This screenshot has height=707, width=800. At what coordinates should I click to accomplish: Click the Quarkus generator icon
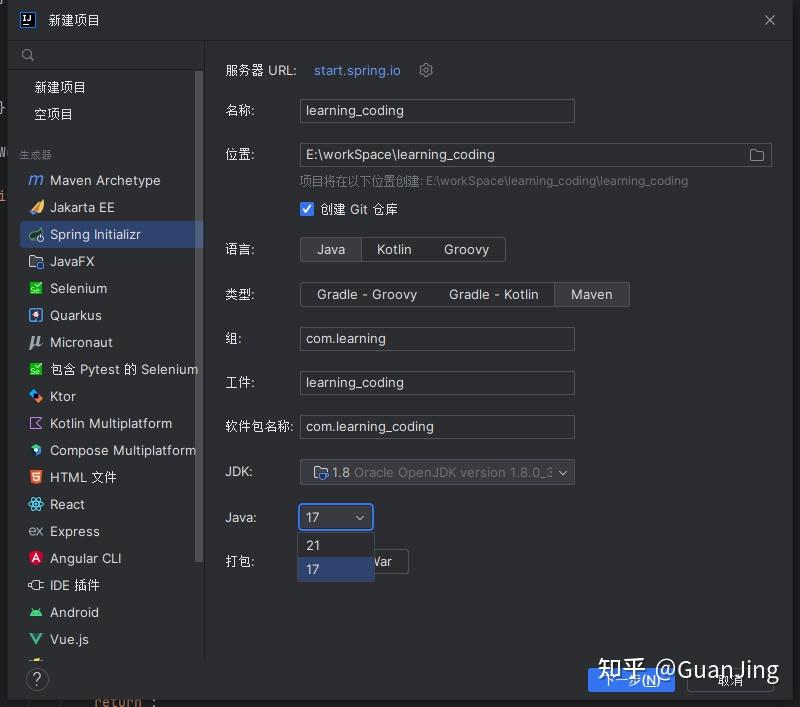37,315
